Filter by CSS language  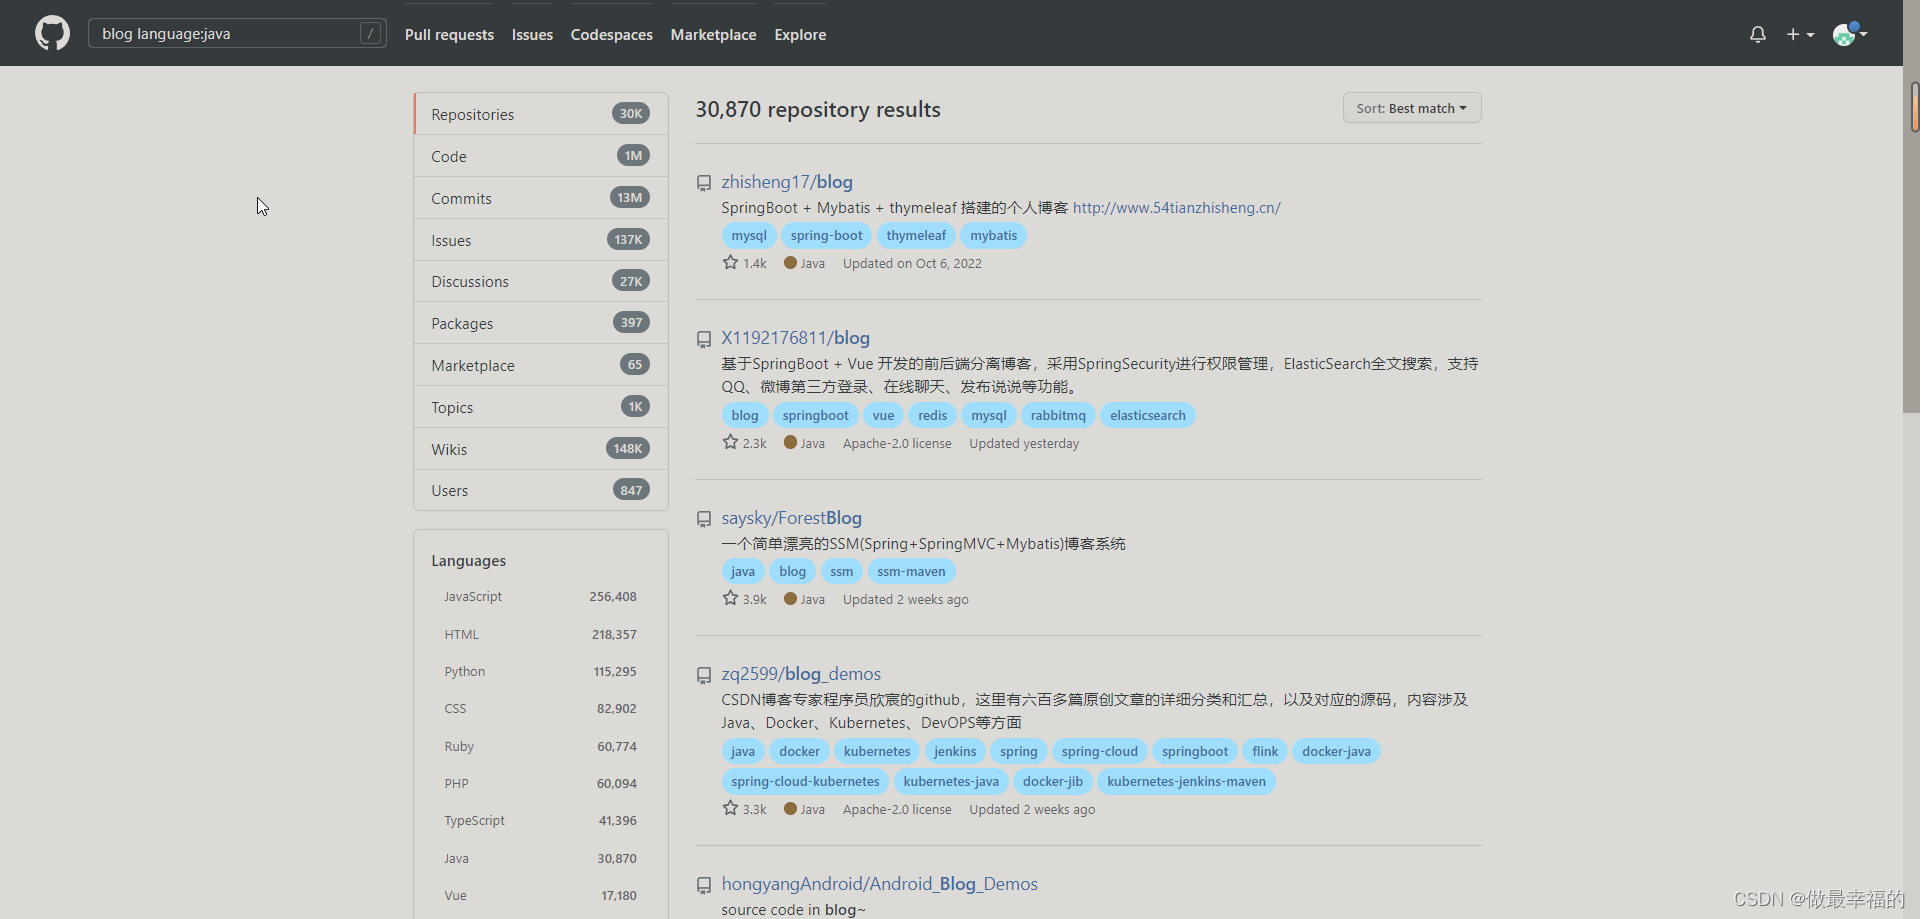(540, 708)
